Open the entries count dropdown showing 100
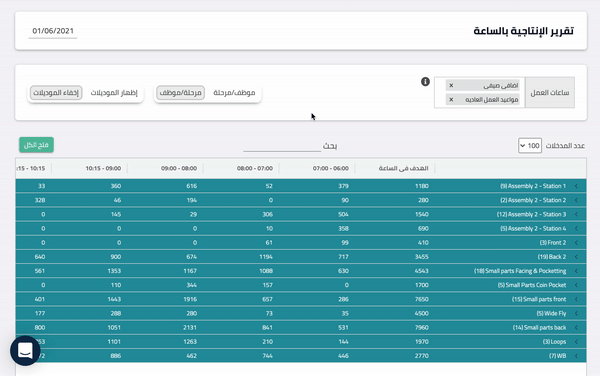 point(530,146)
